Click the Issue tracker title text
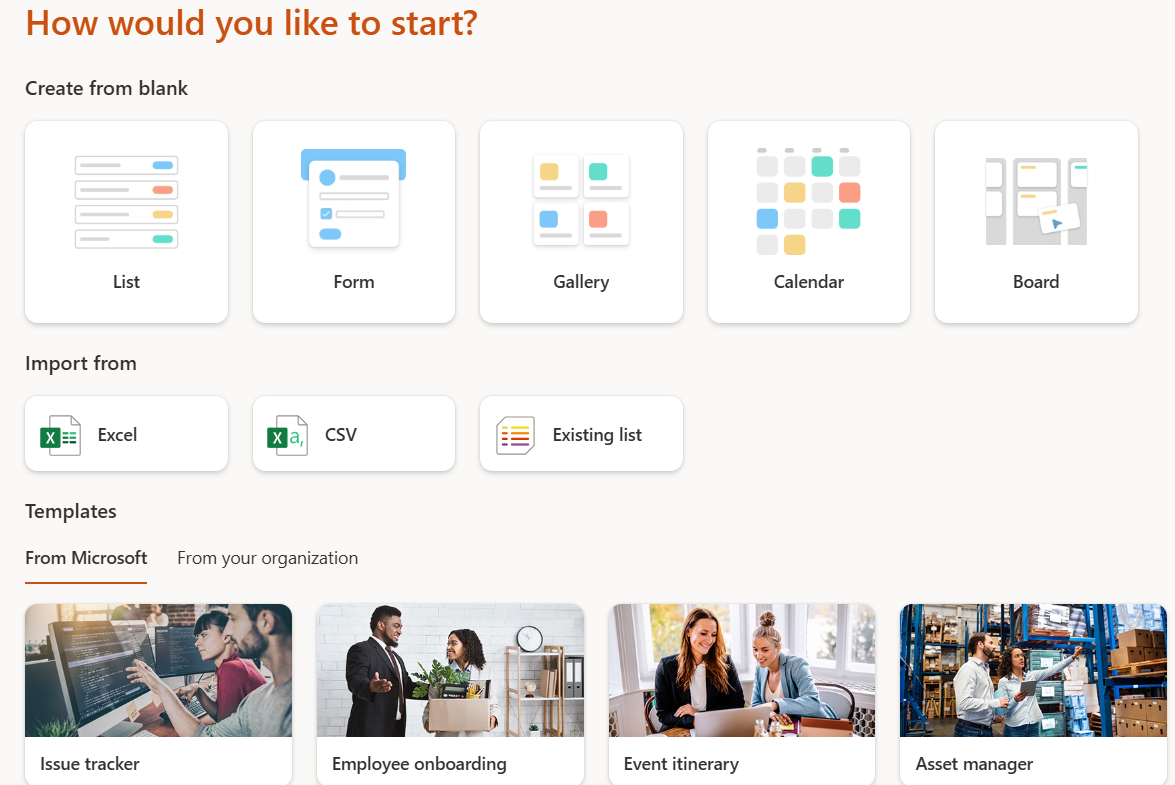This screenshot has height=785, width=1175. point(90,764)
